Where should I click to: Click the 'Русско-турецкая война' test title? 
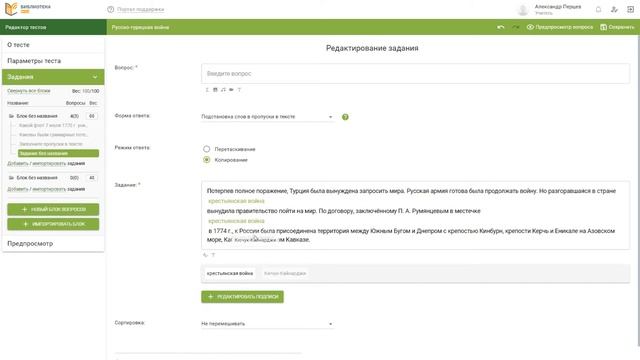click(140, 27)
